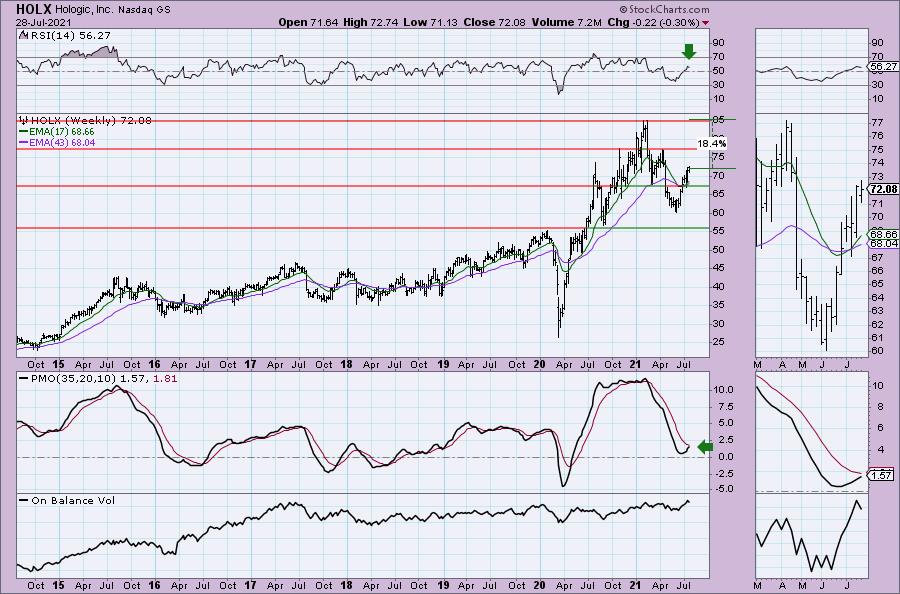The height and width of the screenshot is (594, 900).
Task: Click the 56.27 RSI tag in the zoom panel
Action: click(883, 67)
